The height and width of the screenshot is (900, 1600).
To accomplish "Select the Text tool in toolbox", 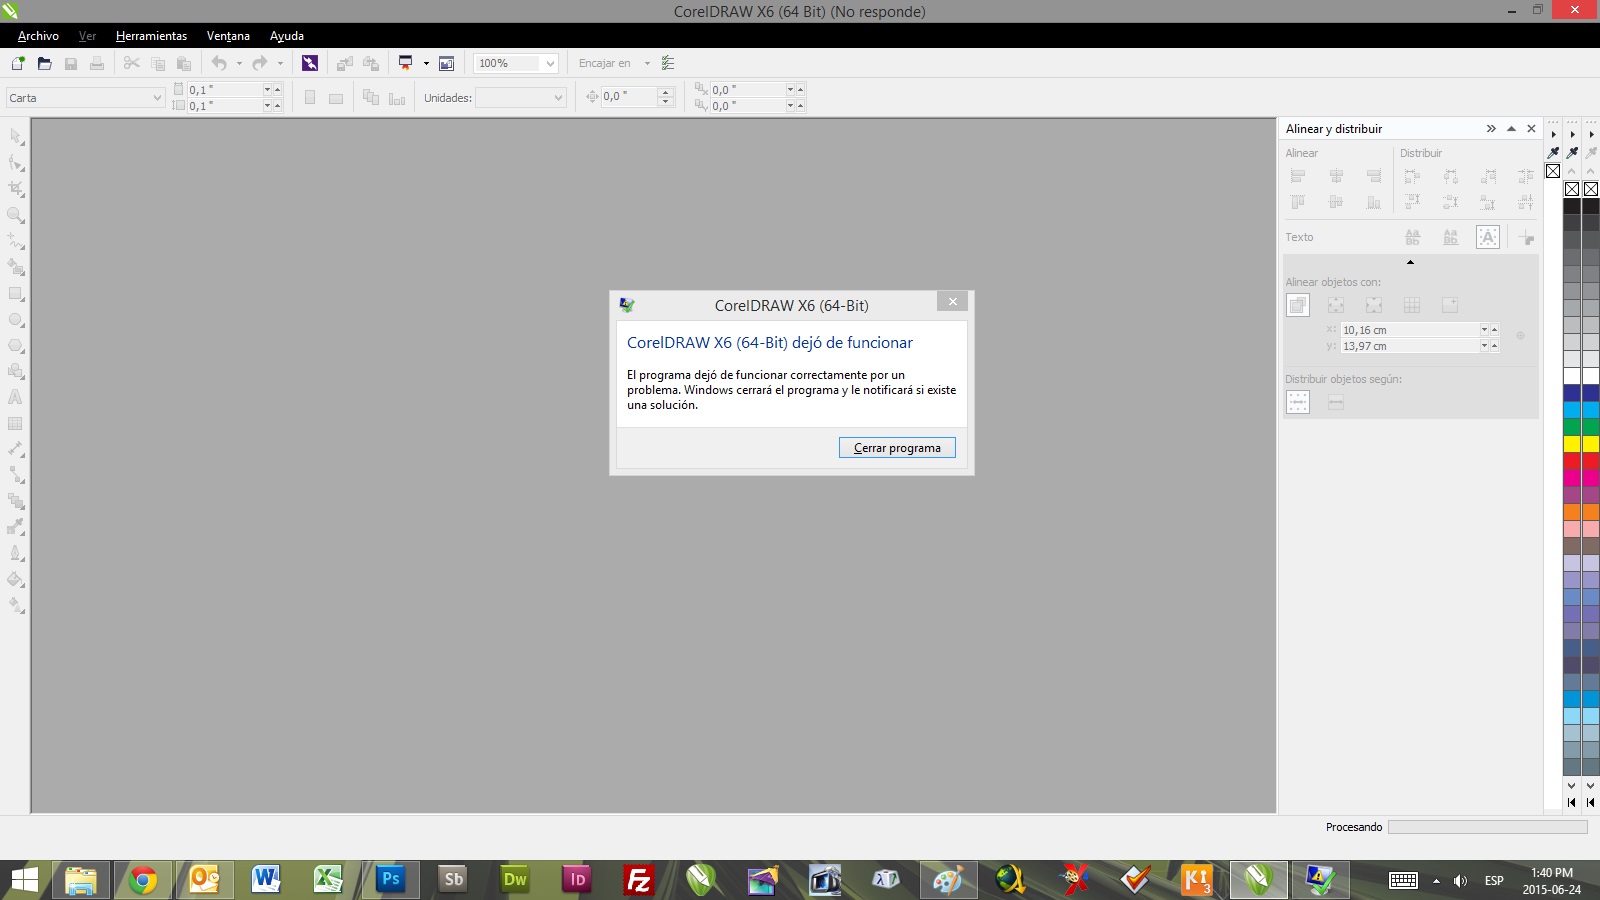I will click(x=16, y=397).
